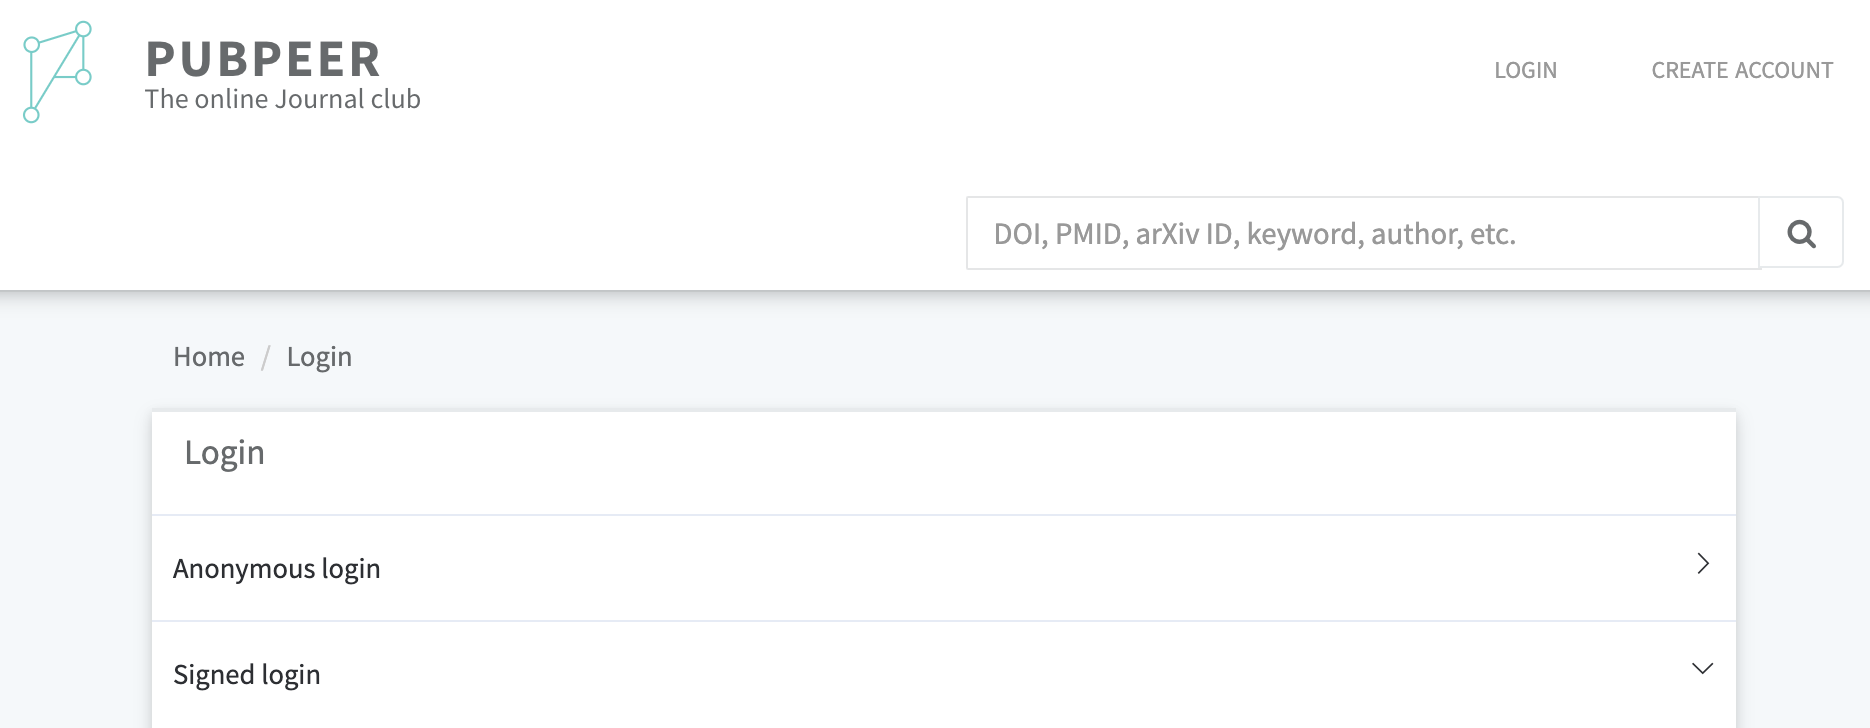
Task: Open the CREATE ACCOUNT navigation item
Action: click(1741, 70)
